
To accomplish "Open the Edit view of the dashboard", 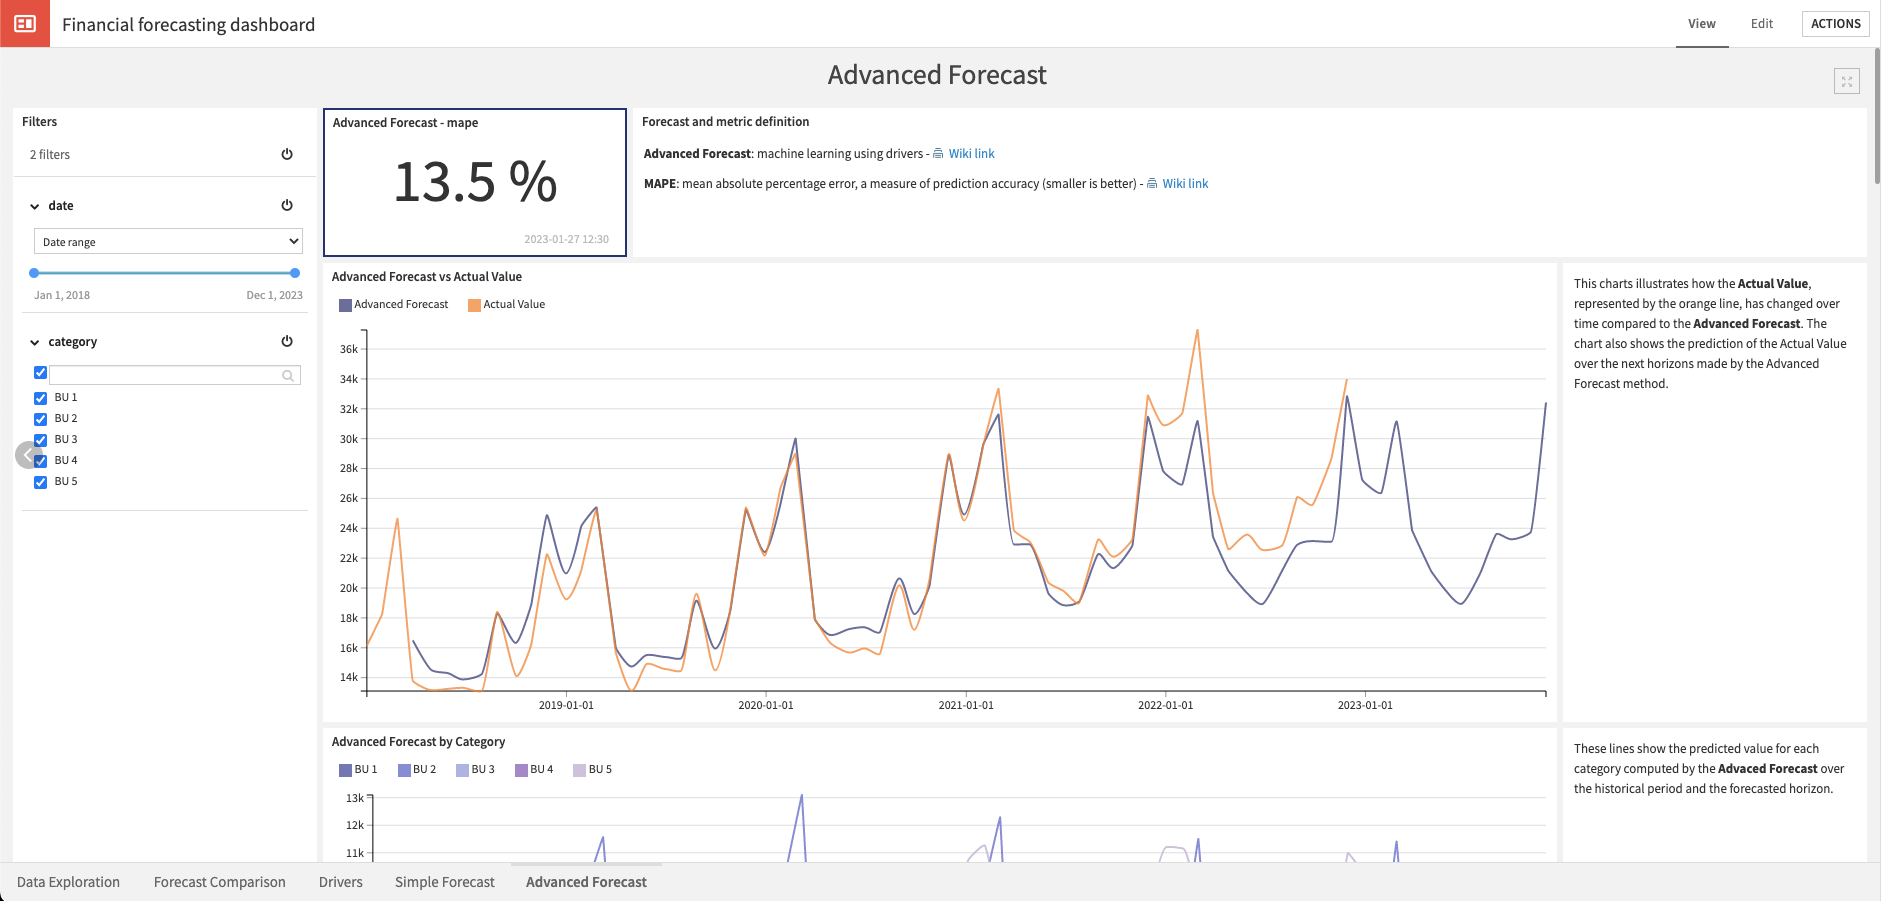I will coord(1761,23).
